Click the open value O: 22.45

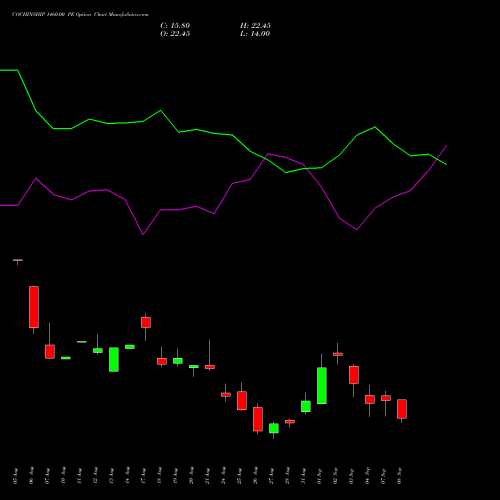coord(175,34)
